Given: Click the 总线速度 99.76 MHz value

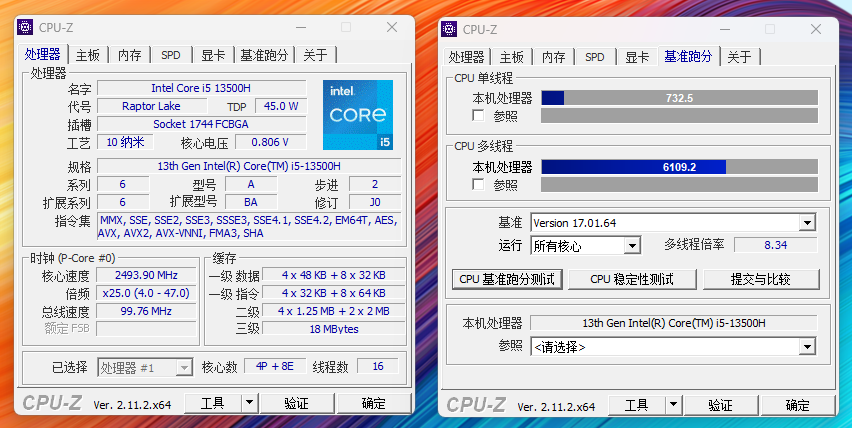Looking at the screenshot, I should coord(146,311).
